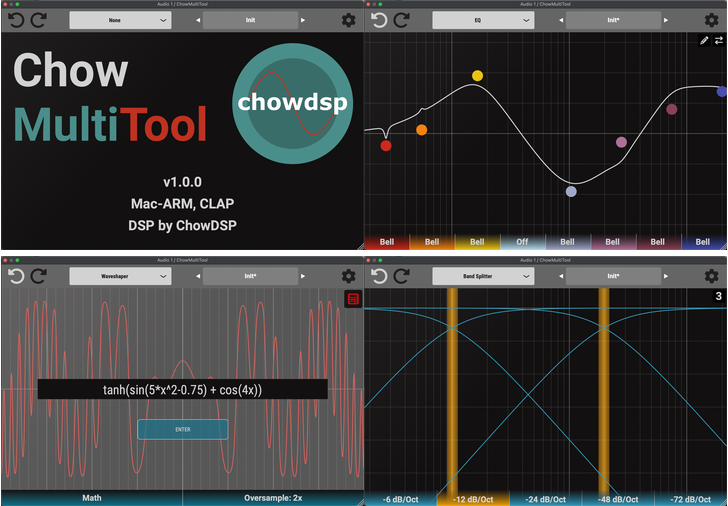Click the pink EQ band node
This screenshot has width=728, height=506.
point(621,143)
